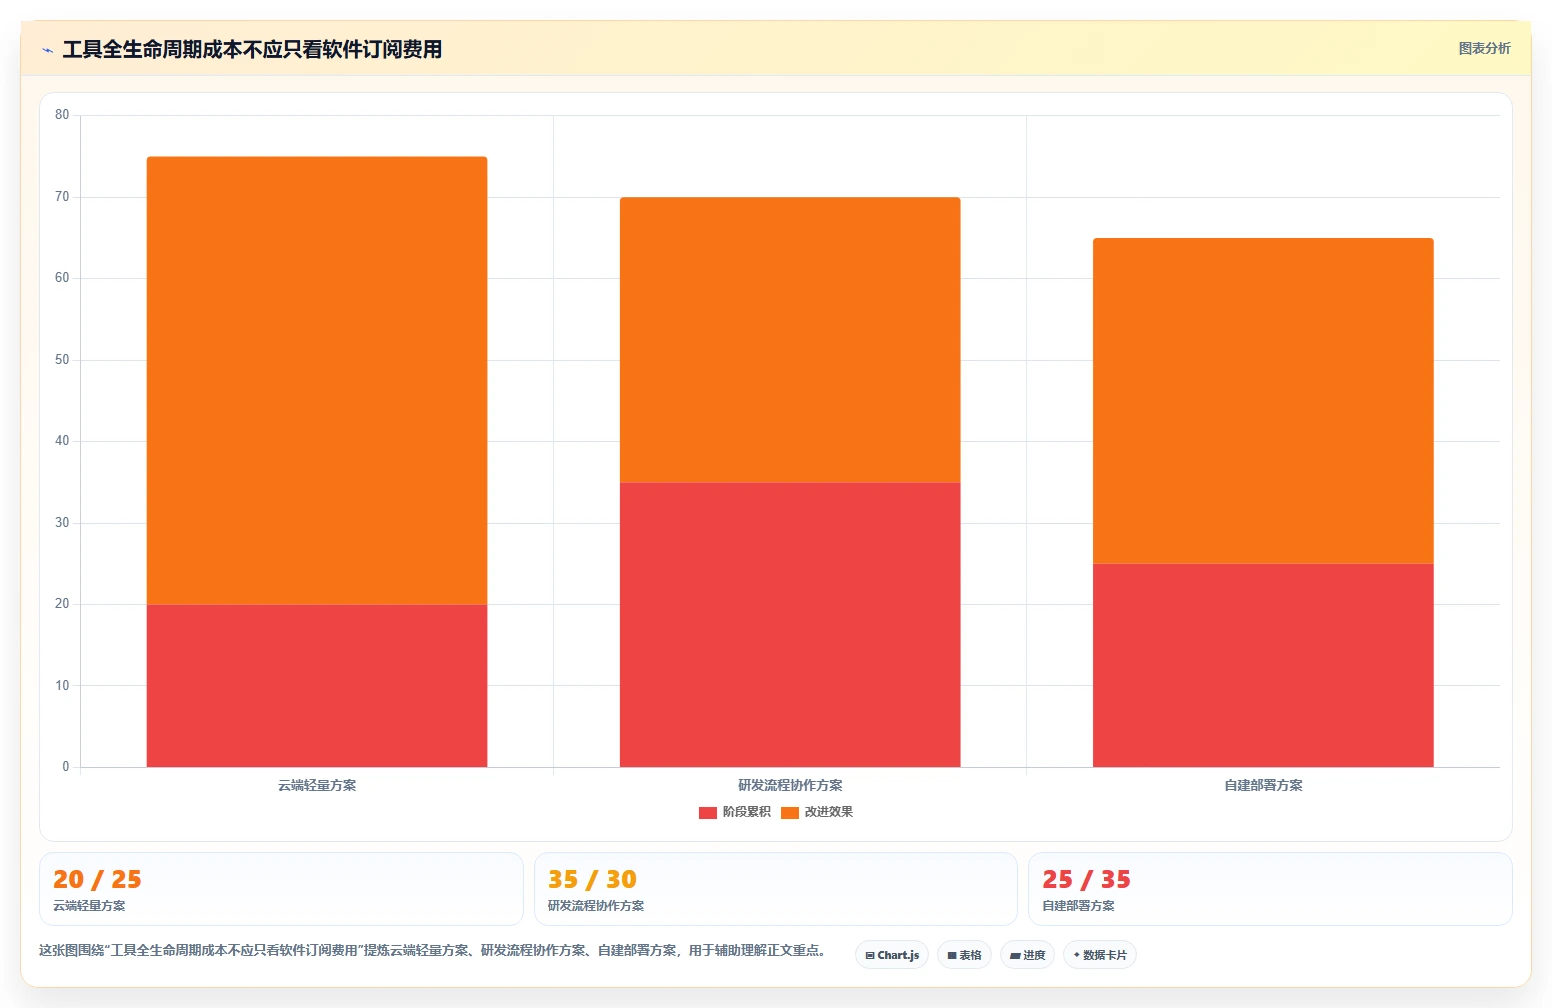The width and height of the screenshot is (1552, 1008).
Task: Click the Chart.js tag
Action: (892, 955)
